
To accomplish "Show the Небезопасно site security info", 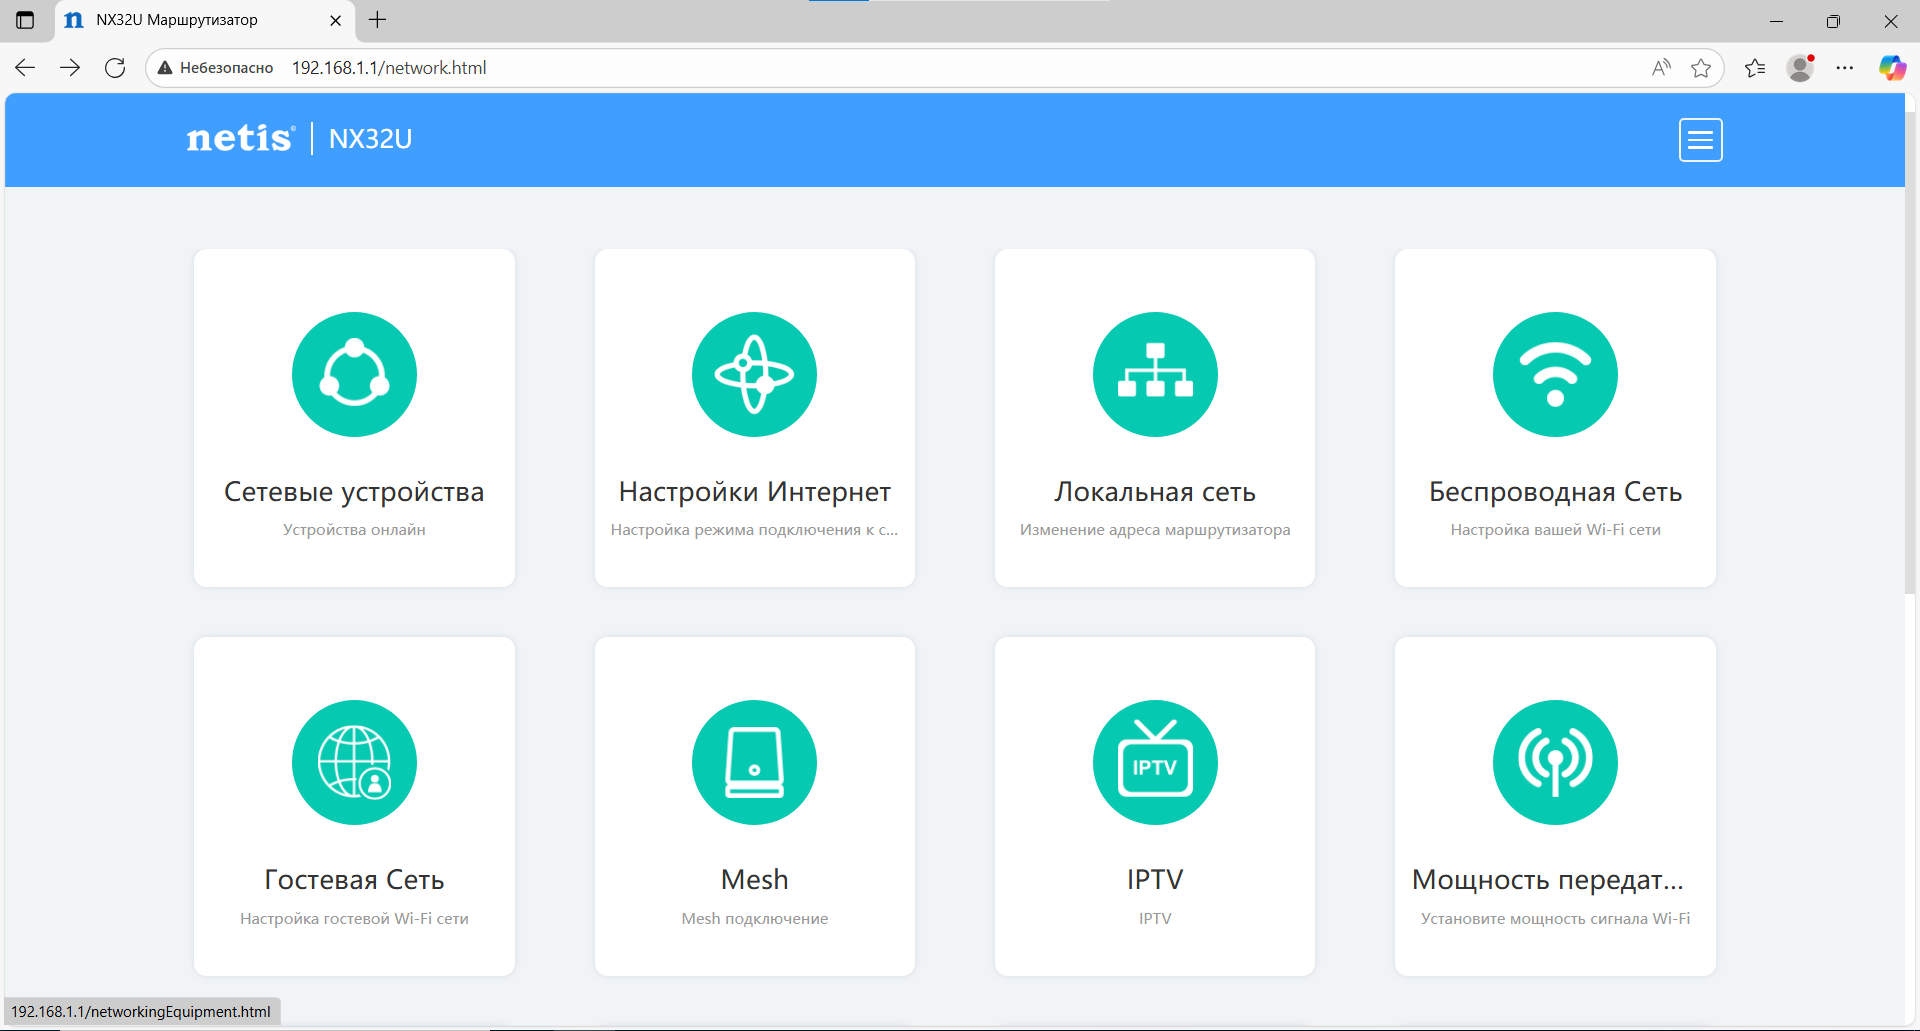I will (215, 68).
